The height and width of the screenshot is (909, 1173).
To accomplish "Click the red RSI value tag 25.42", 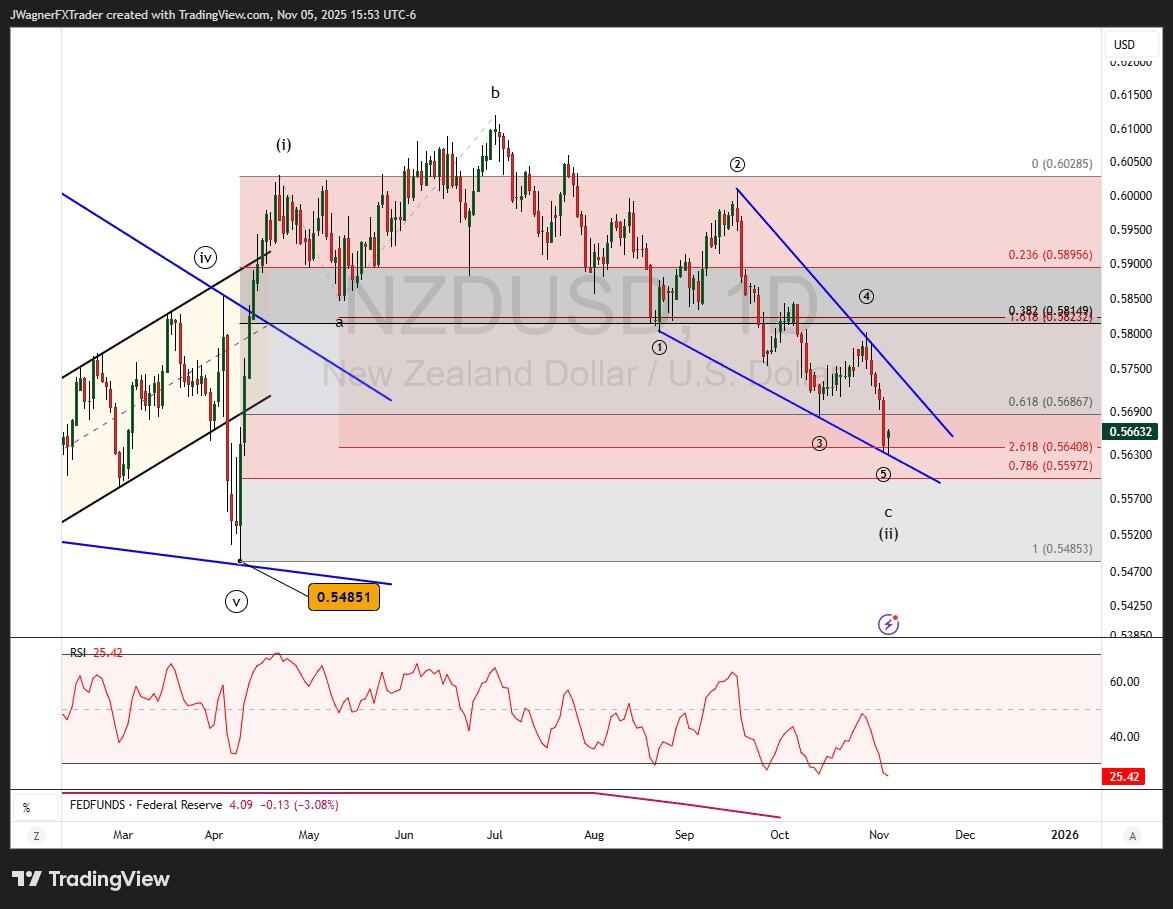I will 1122,777.
